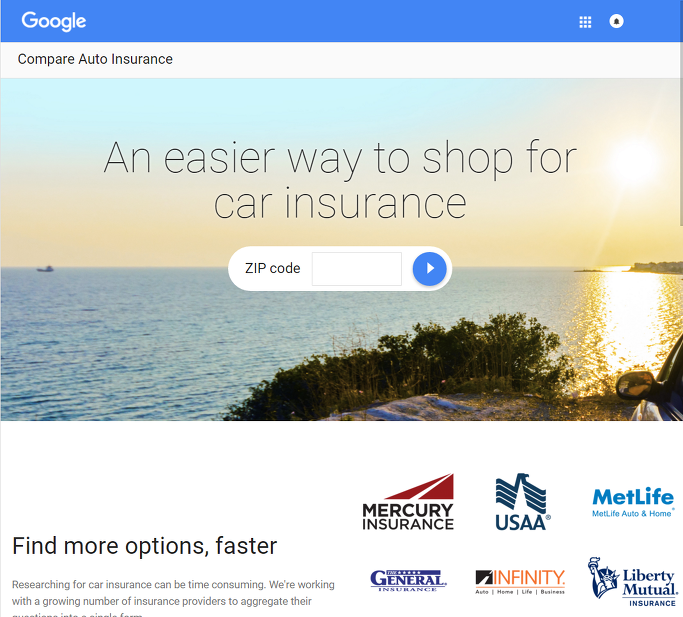Click the car mirror in hero image
683x617 pixels.
pyautogui.click(x=636, y=385)
